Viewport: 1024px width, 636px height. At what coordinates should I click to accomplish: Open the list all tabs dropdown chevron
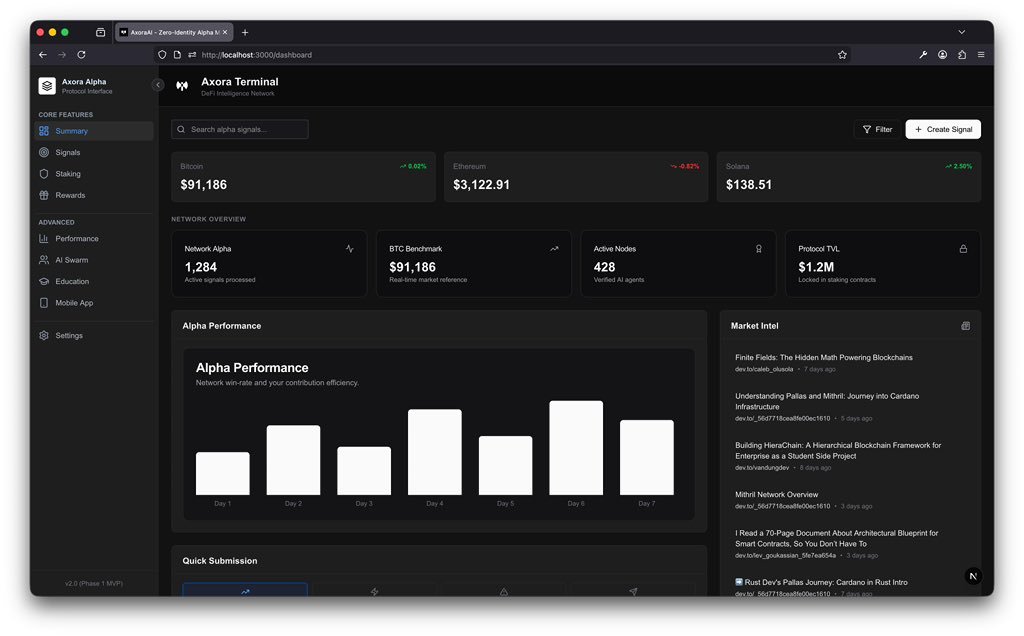961,32
